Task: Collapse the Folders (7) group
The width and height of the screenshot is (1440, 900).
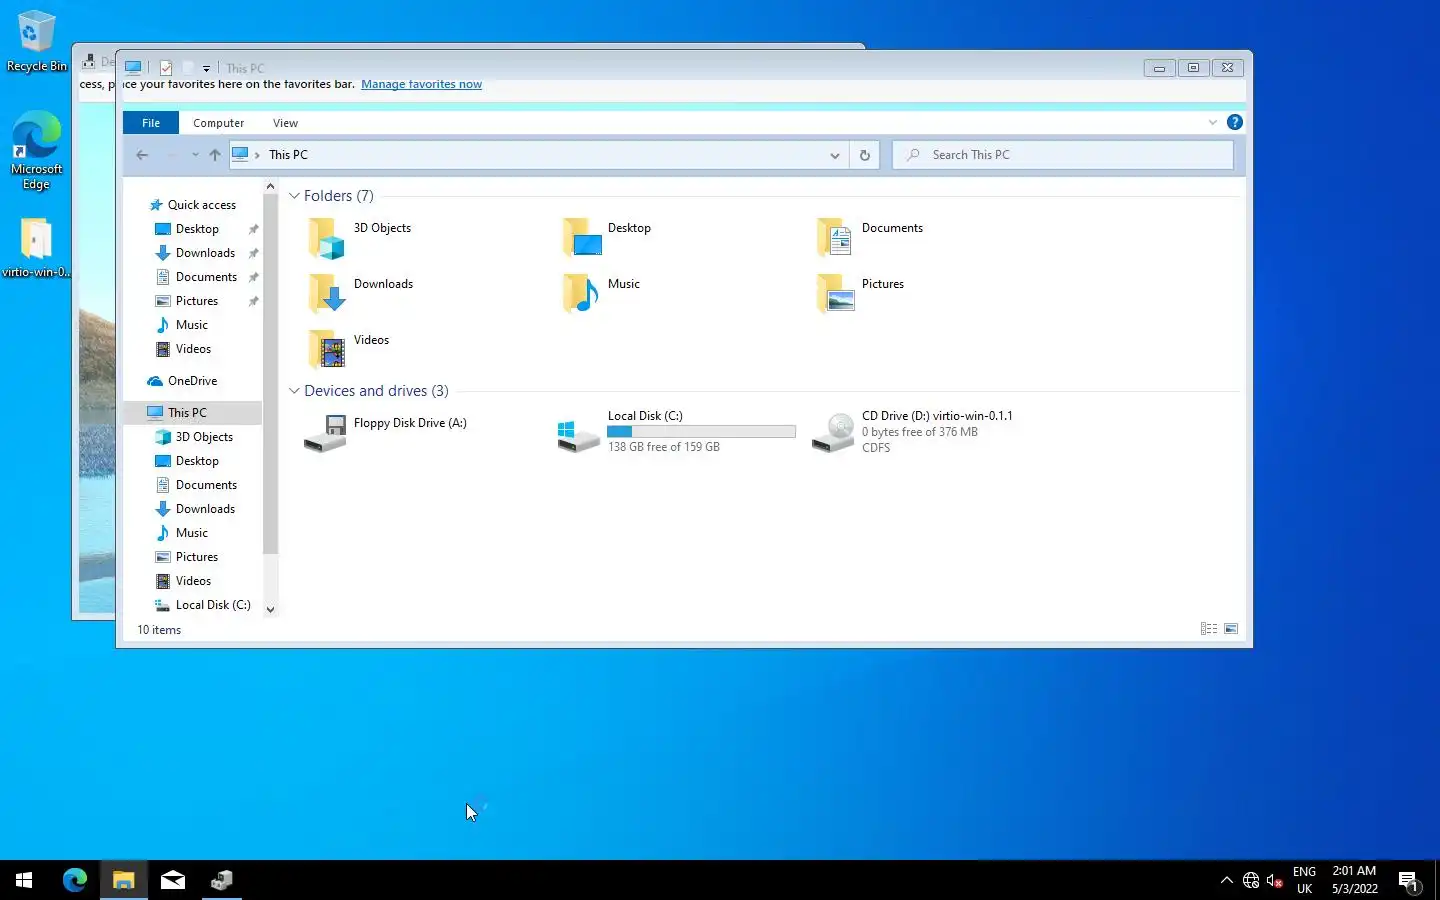Action: [x=294, y=196]
